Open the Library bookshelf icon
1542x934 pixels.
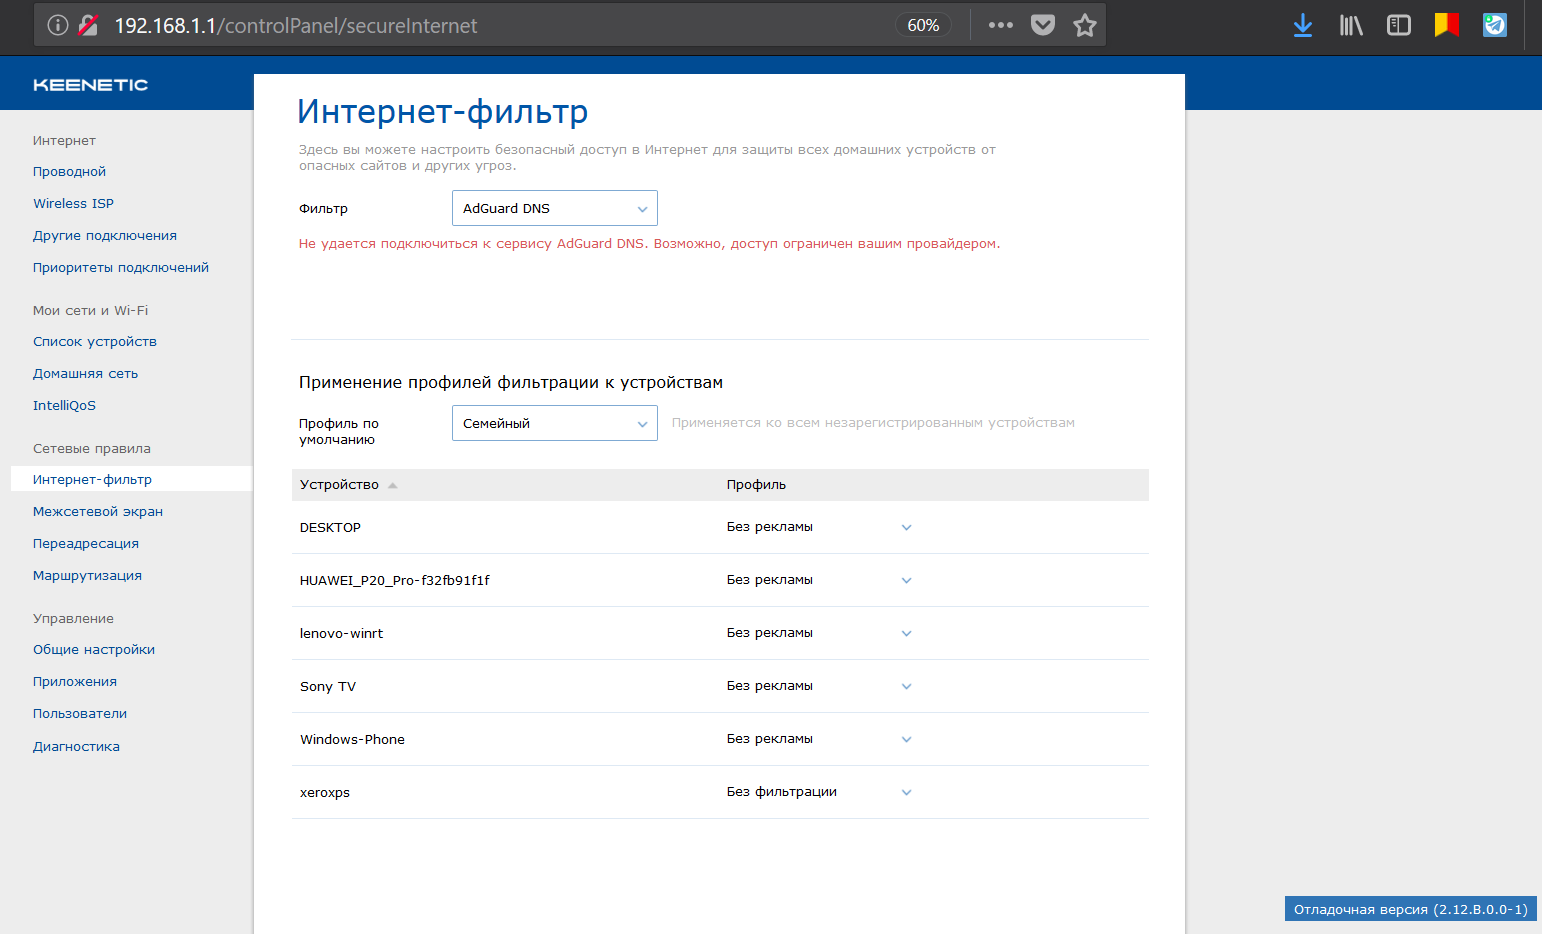tap(1351, 25)
